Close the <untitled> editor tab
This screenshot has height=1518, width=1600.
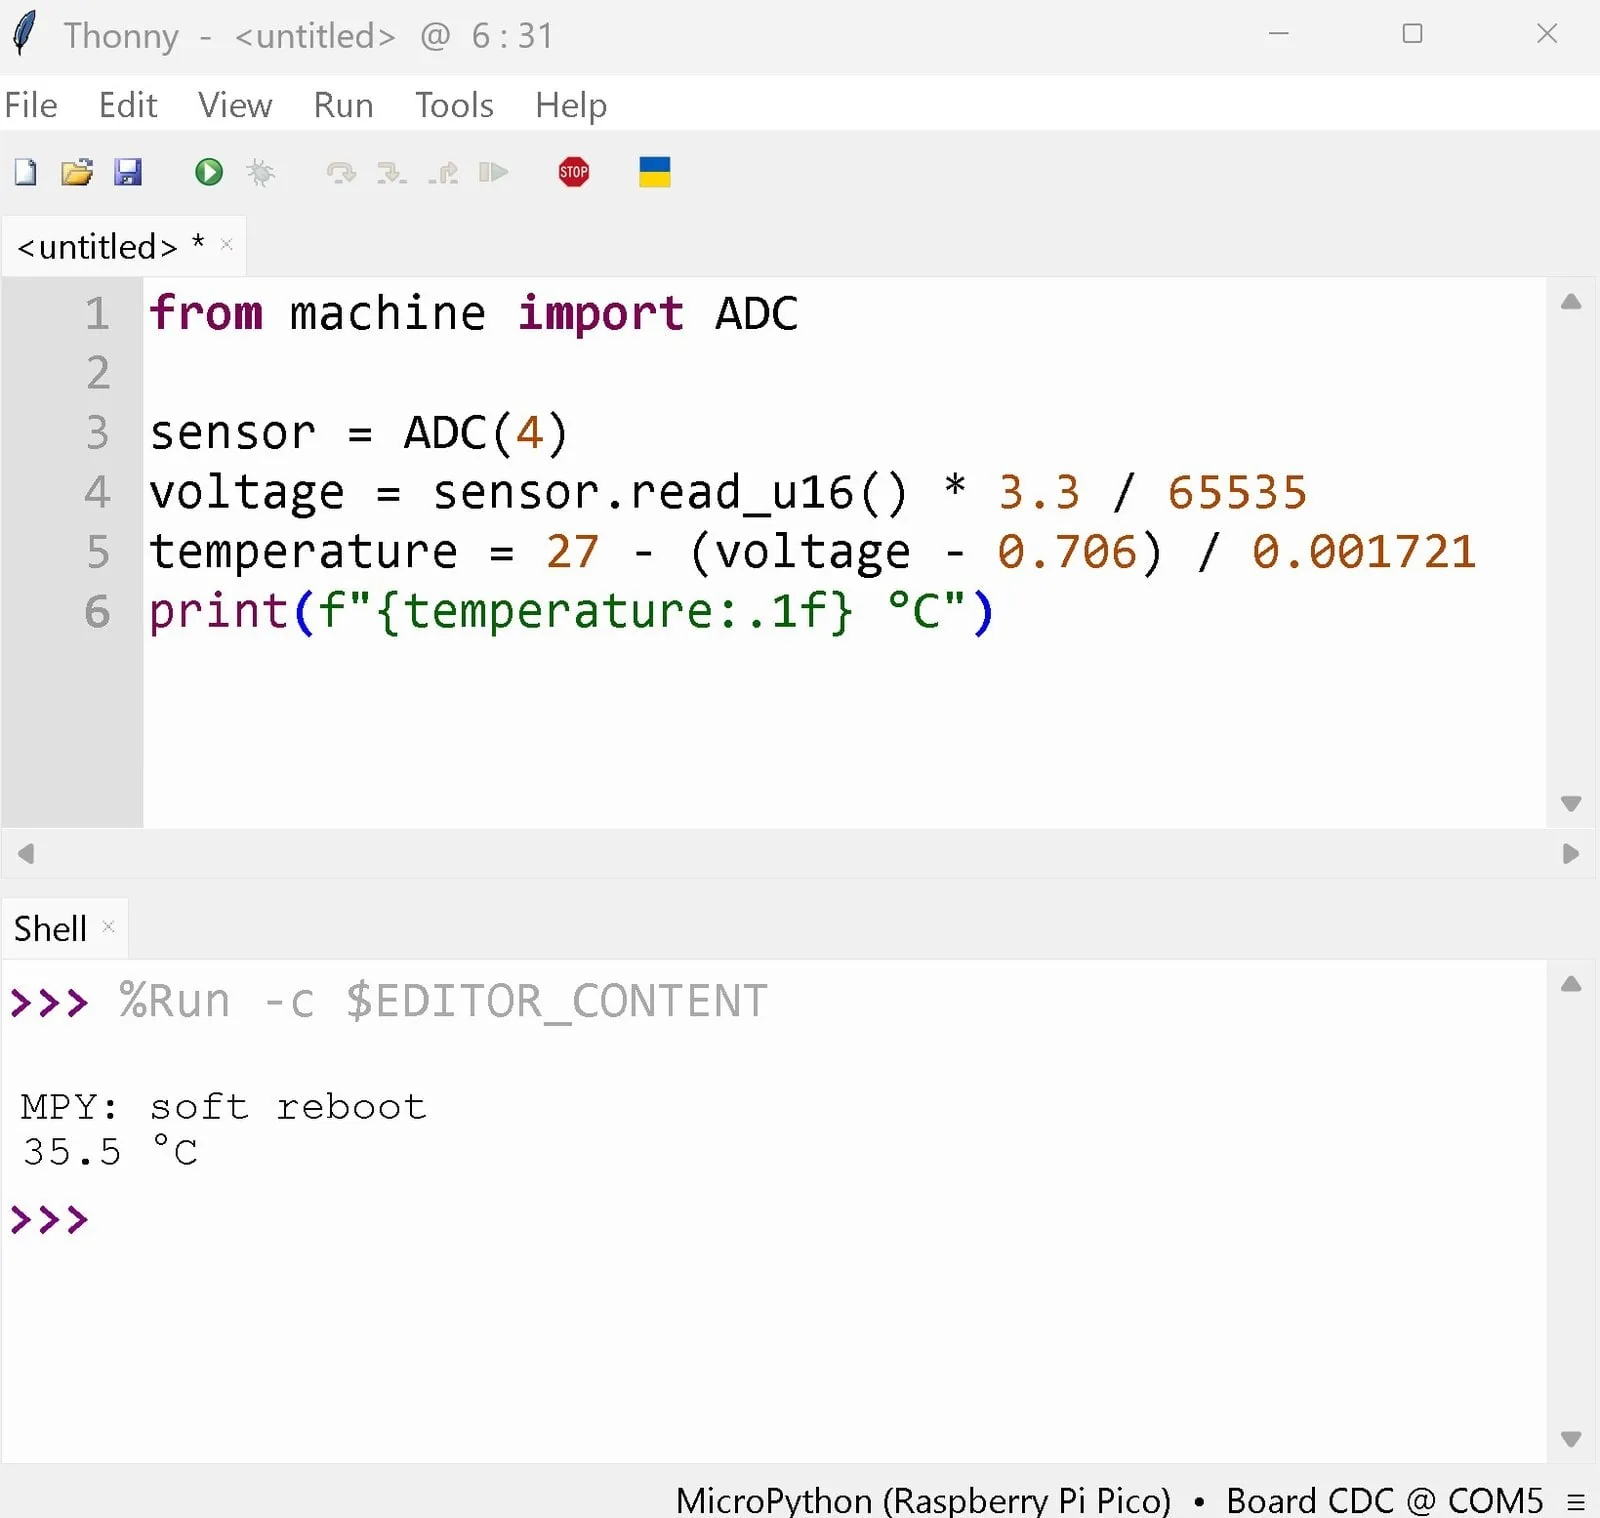(x=227, y=243)
